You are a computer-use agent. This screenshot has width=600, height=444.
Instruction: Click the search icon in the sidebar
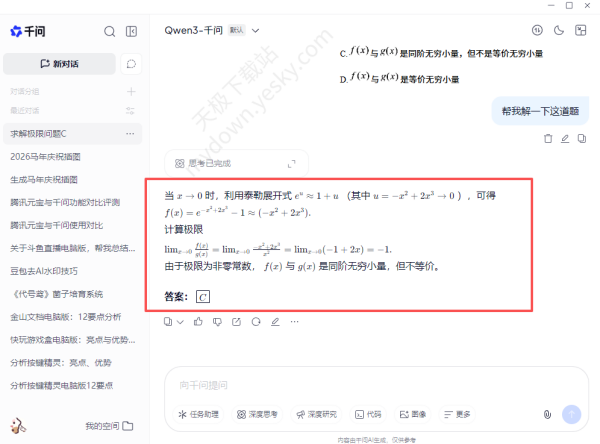(x=110, y=31)
